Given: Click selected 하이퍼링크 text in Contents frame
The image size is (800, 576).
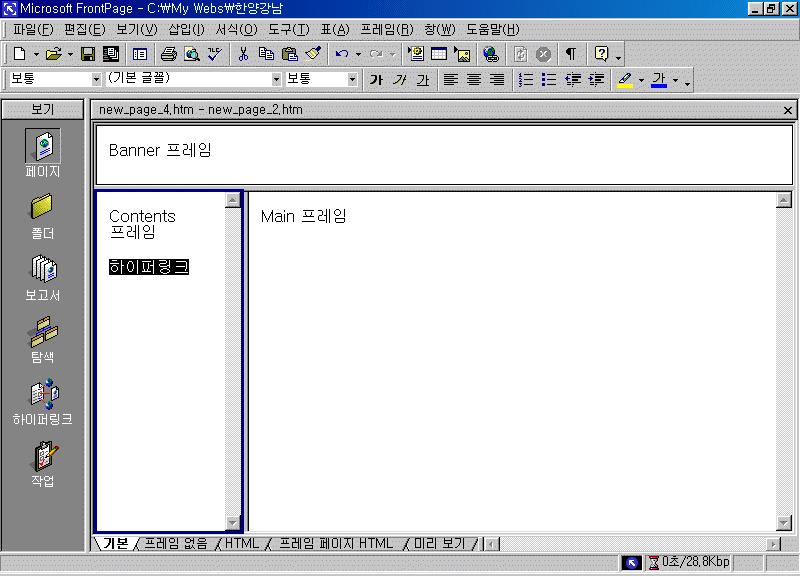Looking at the screenshot, I should pyautogui.click(x=149, y=267).
